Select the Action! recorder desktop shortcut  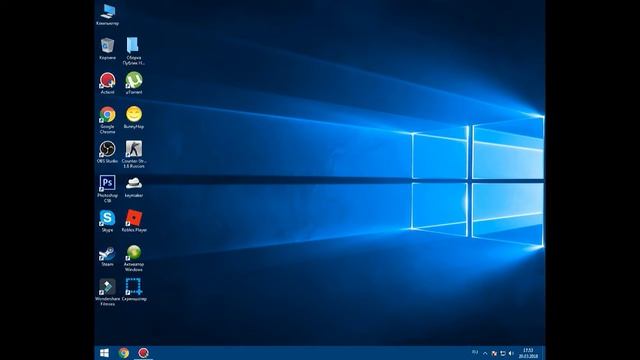[107, 83]
